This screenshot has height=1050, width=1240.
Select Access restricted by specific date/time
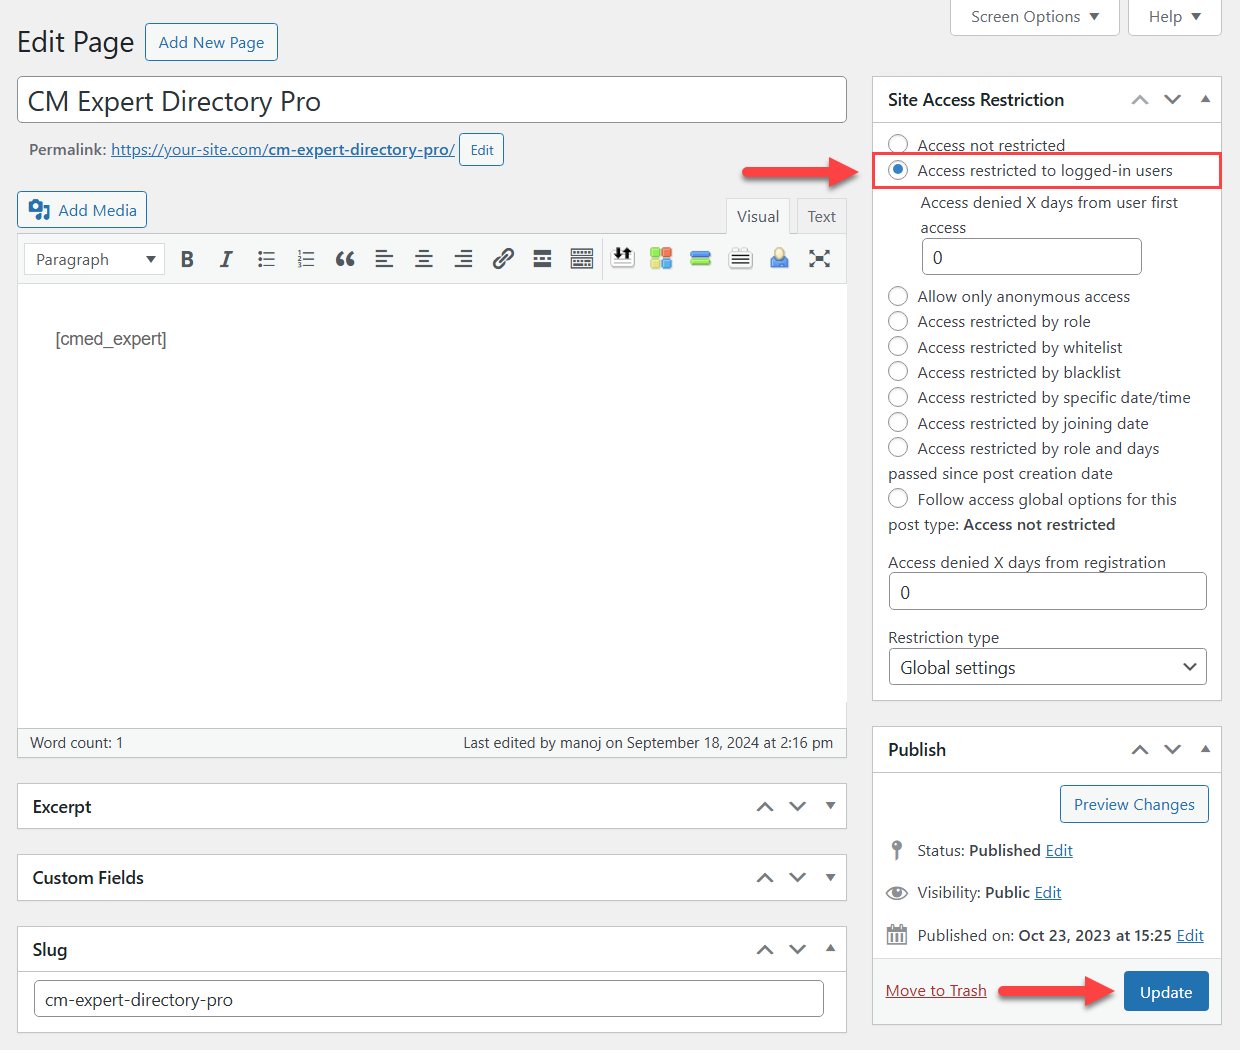[x=898, y=397]
